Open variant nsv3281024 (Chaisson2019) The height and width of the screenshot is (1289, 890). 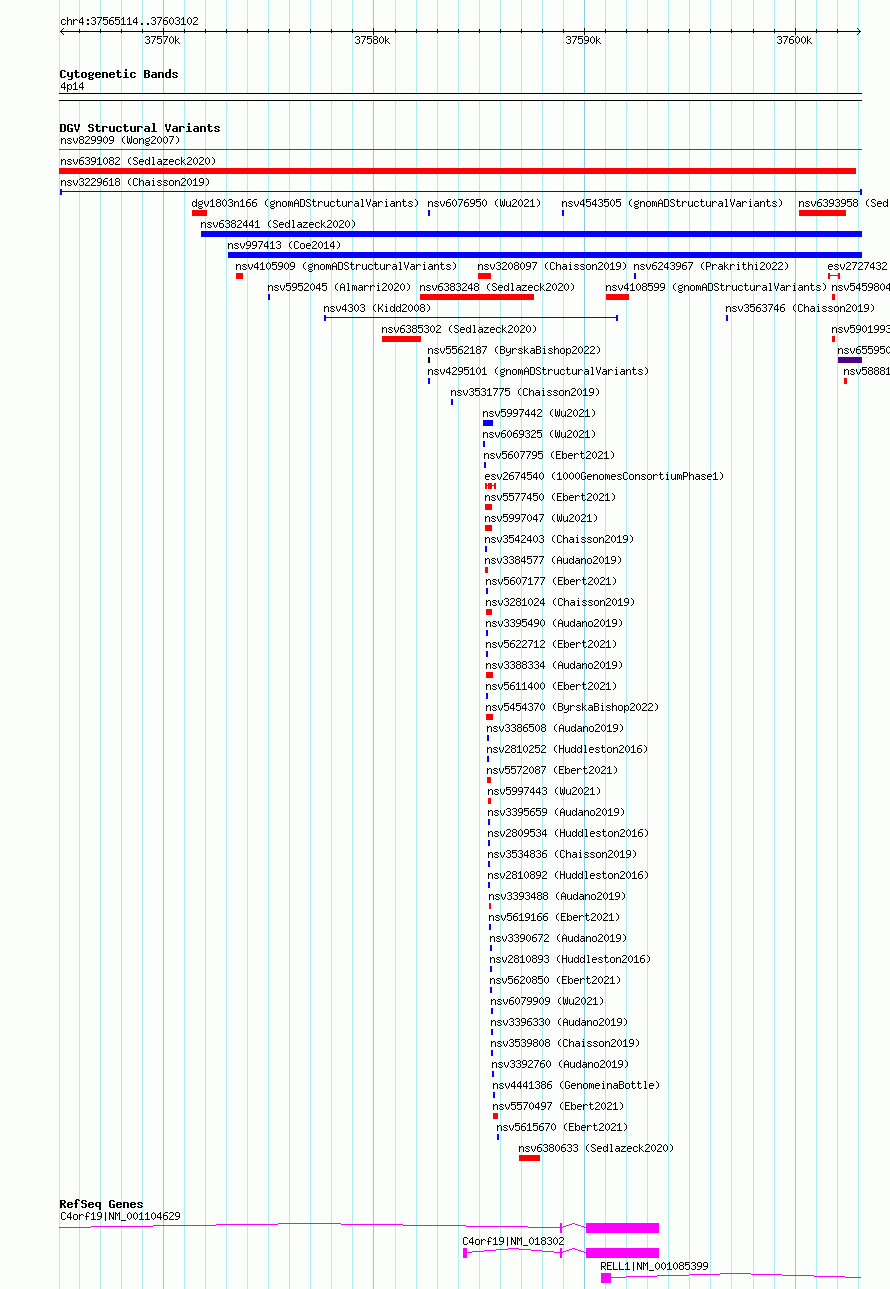click(561, 602)
